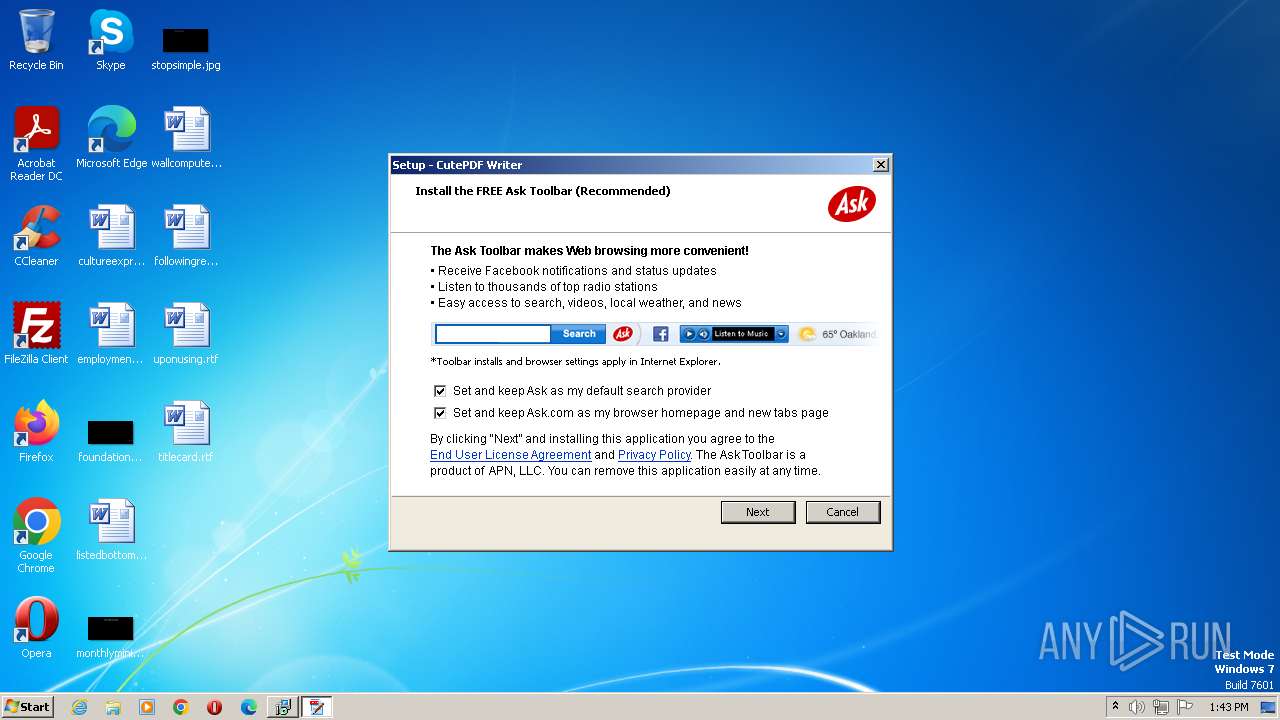Uncheck Ask as default search provider
Screen dimensions: 1280x720
pyautogui.click(x=440, y=391)
